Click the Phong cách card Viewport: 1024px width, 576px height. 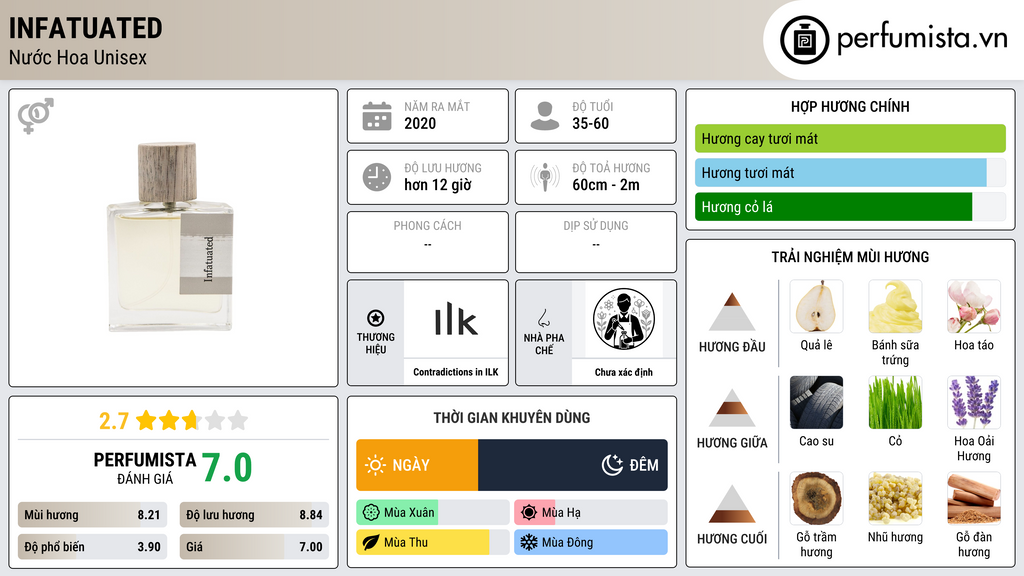tap(428, 242)
